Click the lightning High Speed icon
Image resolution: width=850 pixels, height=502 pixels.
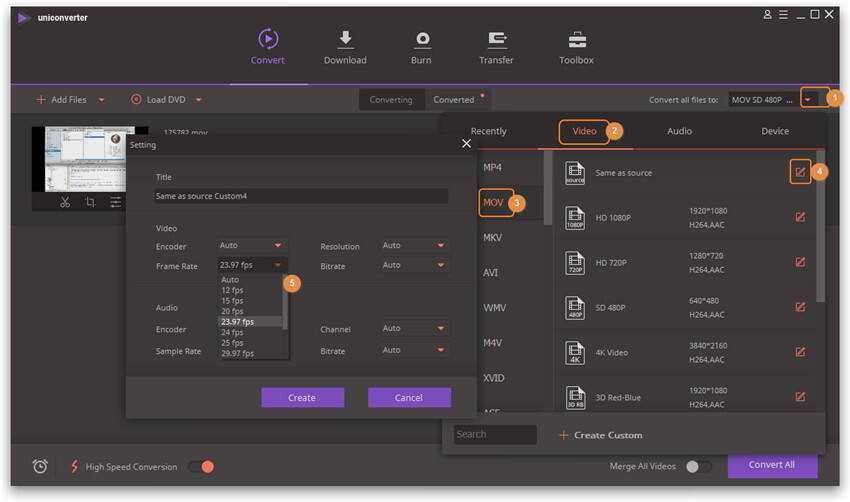click(x=74, y=466)
